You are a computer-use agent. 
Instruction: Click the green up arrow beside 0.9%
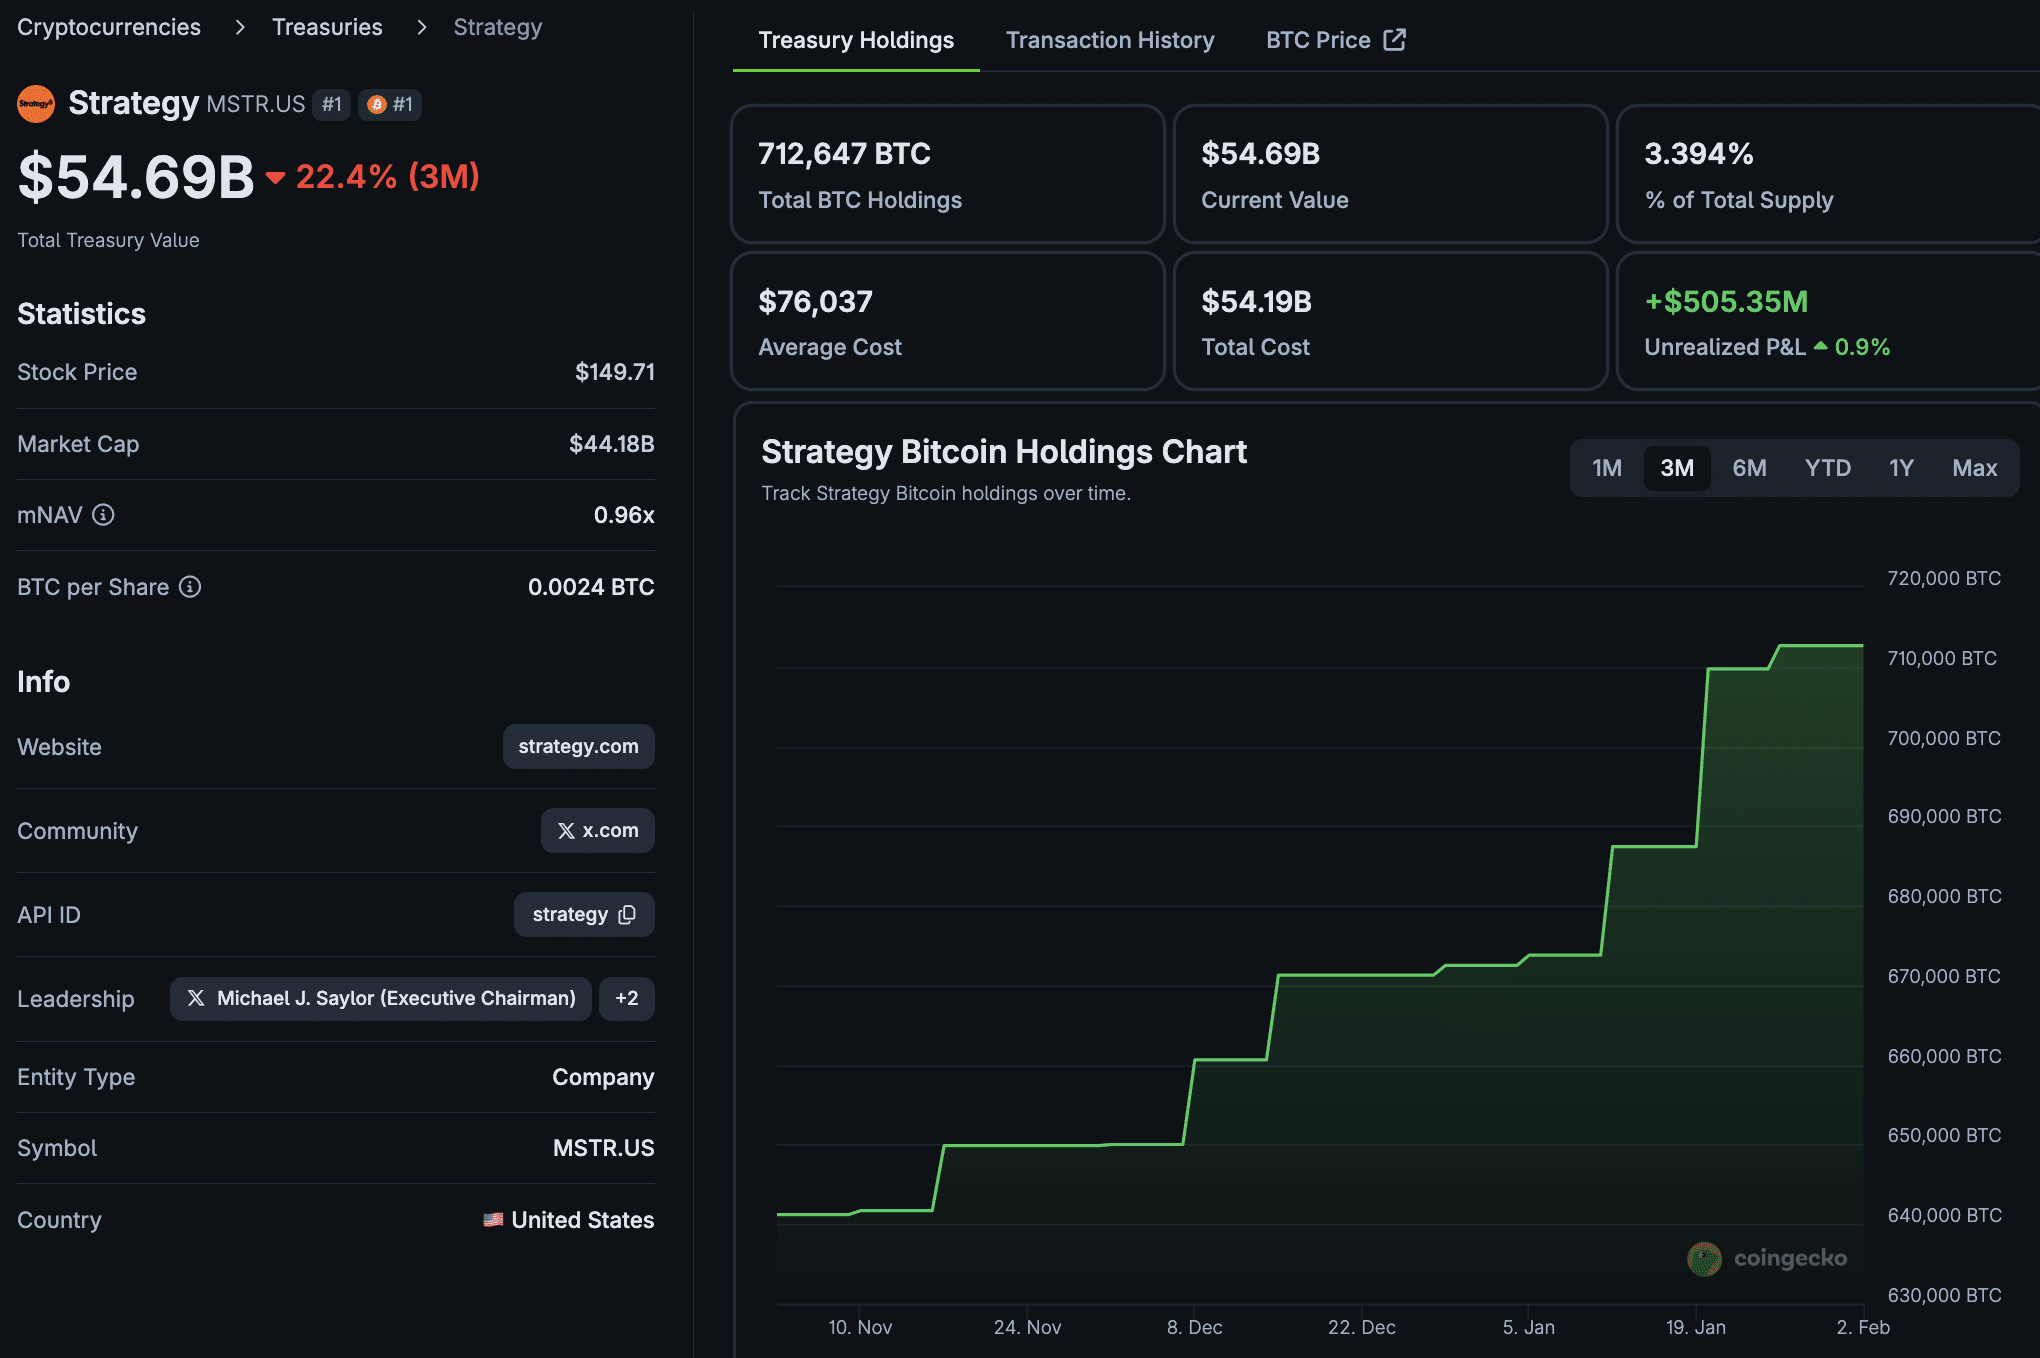tap(1821, 346)
